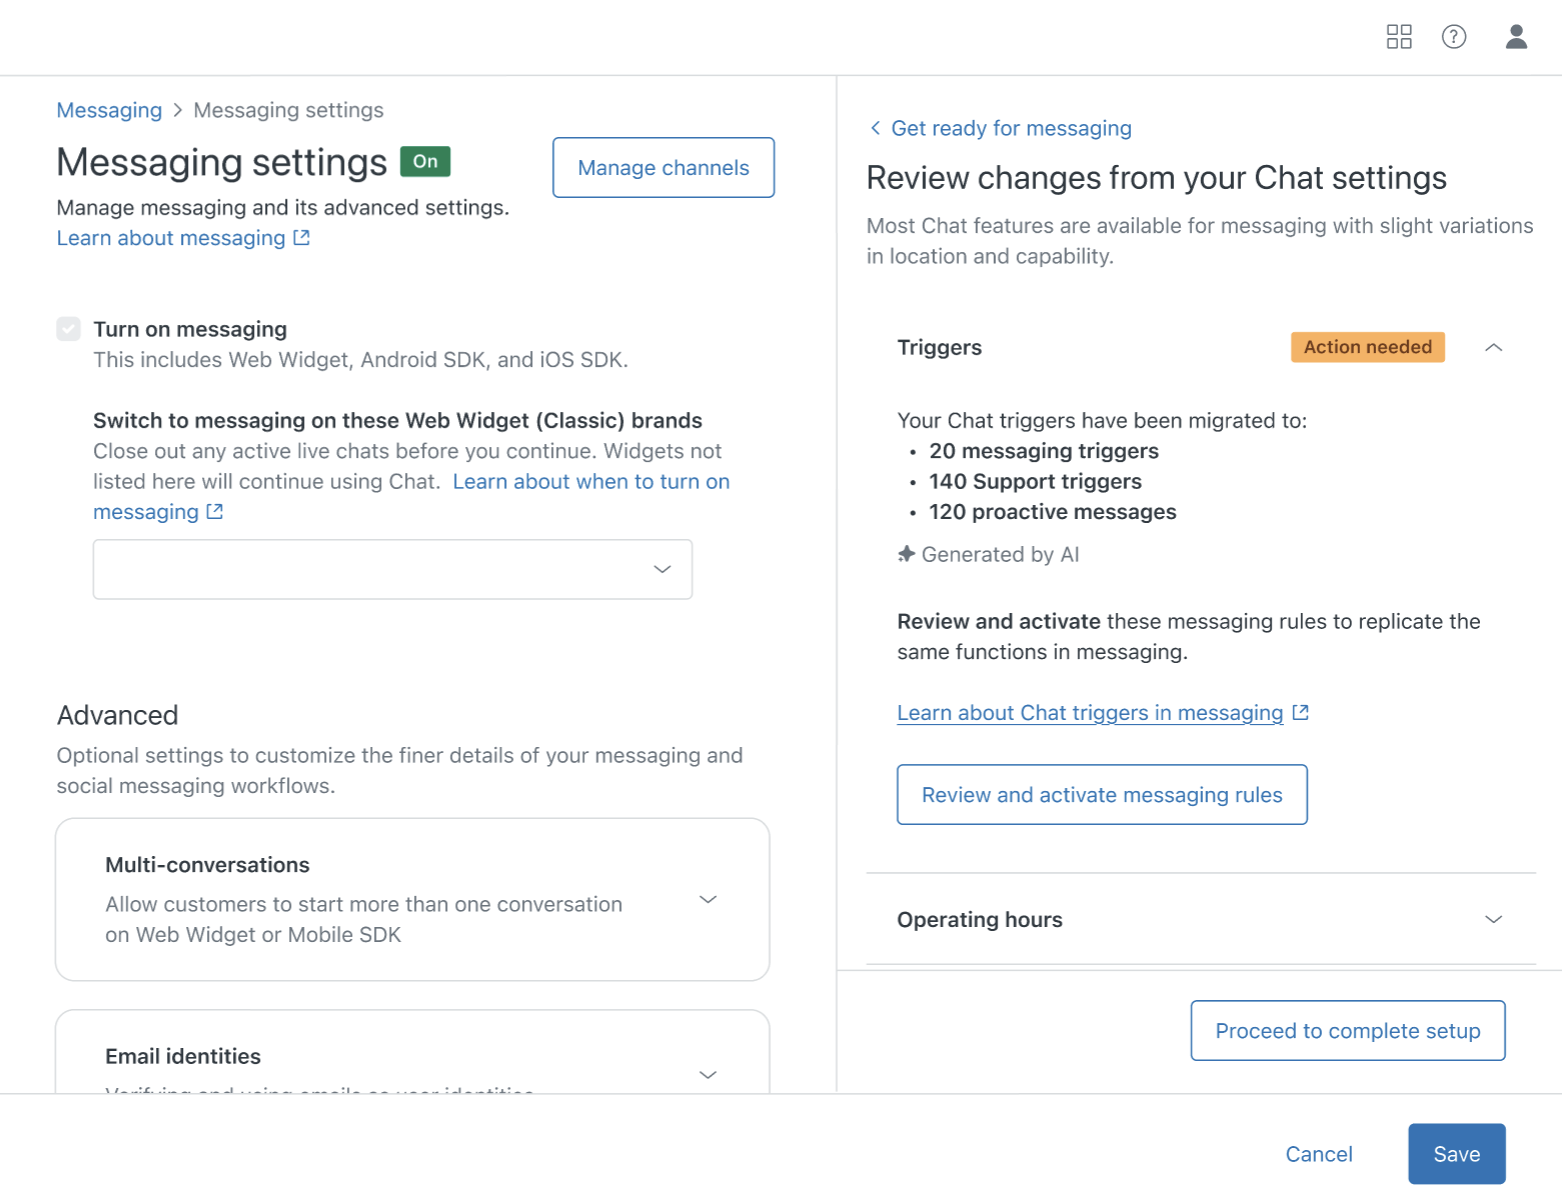Image resolution: width=1562 pixels, height=1200 pixels.
Task: Click the back chevron beside Get ready for messaging
Action: pyautogui.click(x=876, y=128)
